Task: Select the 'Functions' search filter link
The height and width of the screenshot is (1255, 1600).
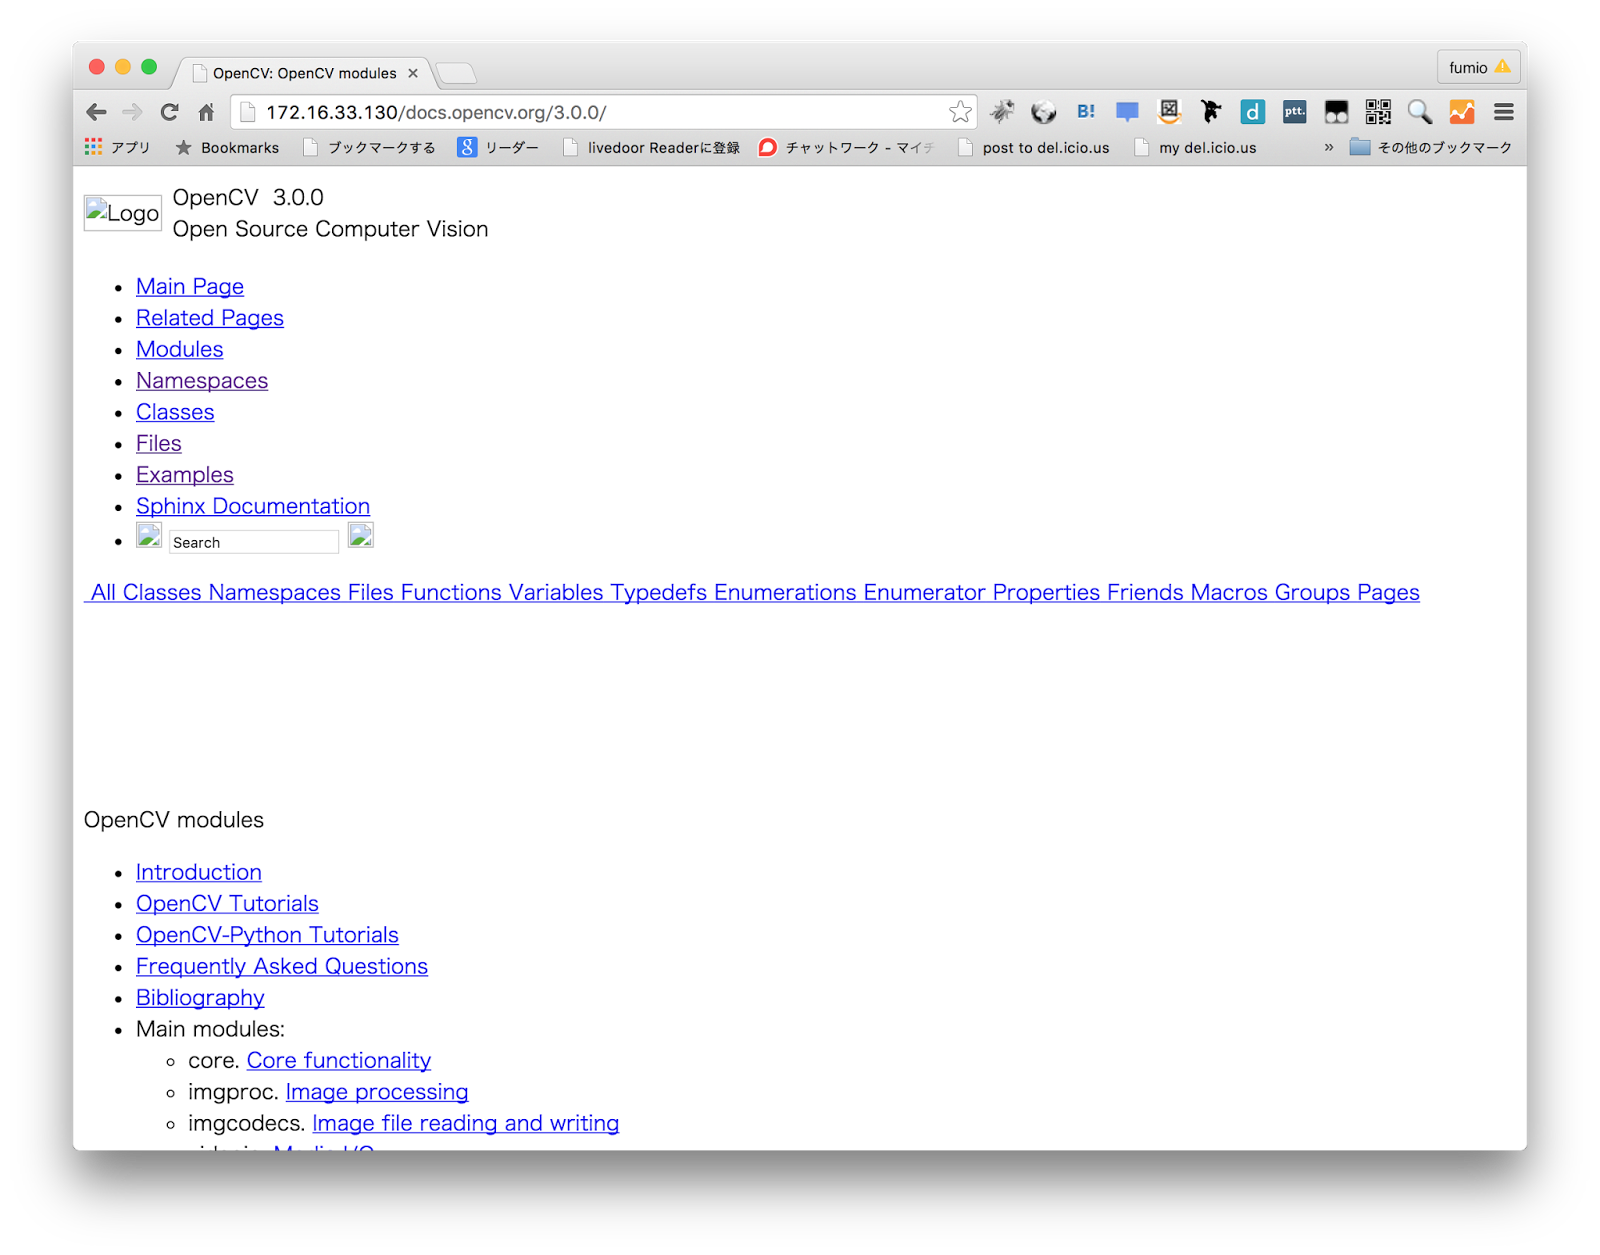Action: click(x=451, y=592)
